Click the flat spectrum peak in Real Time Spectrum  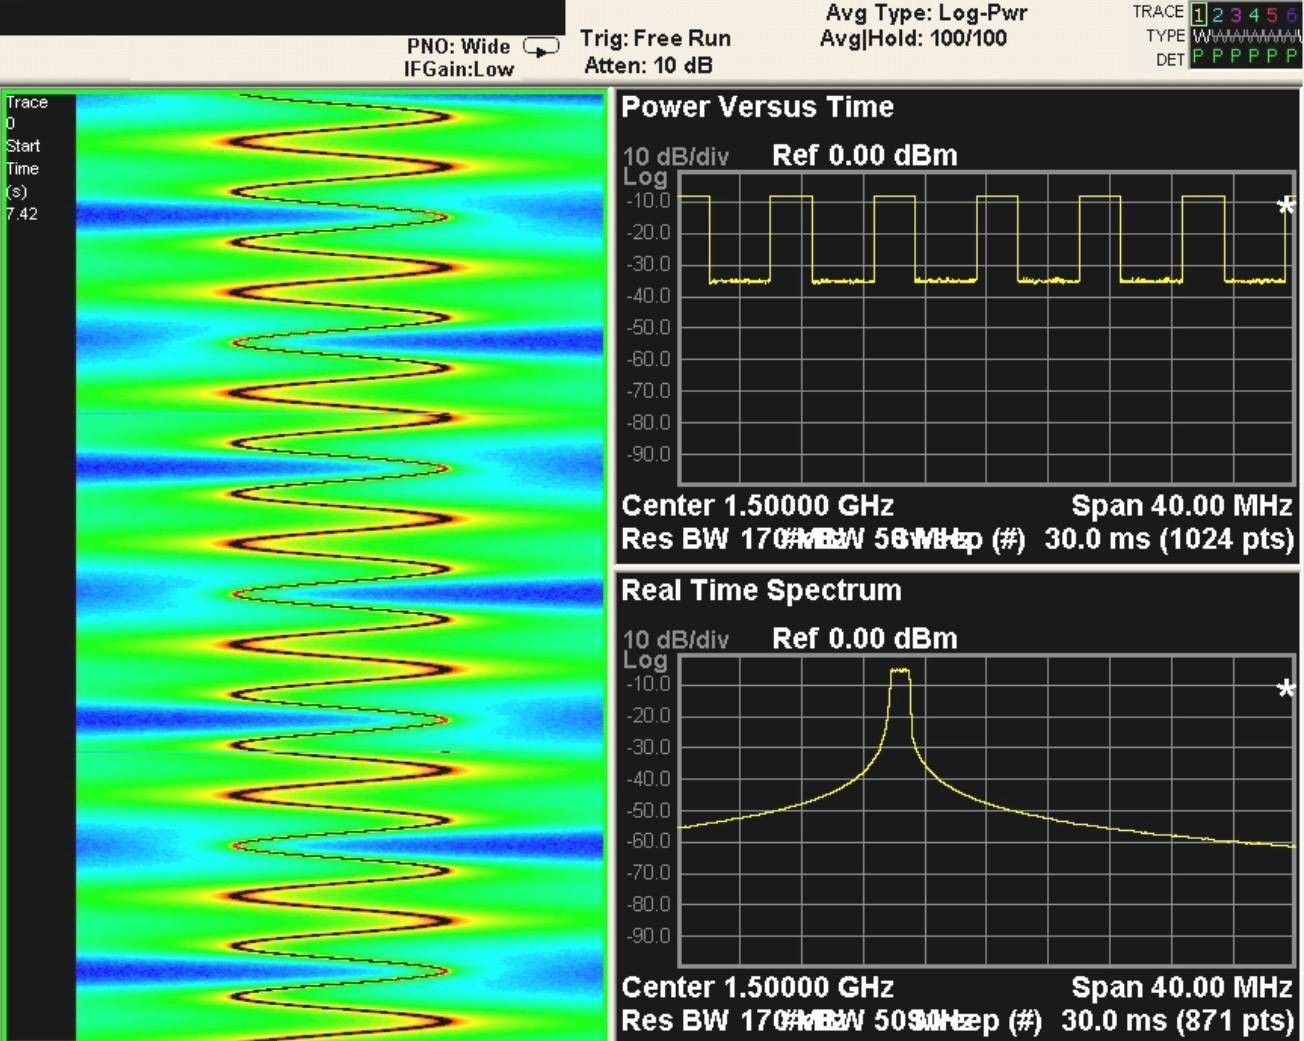click(900, 671)
